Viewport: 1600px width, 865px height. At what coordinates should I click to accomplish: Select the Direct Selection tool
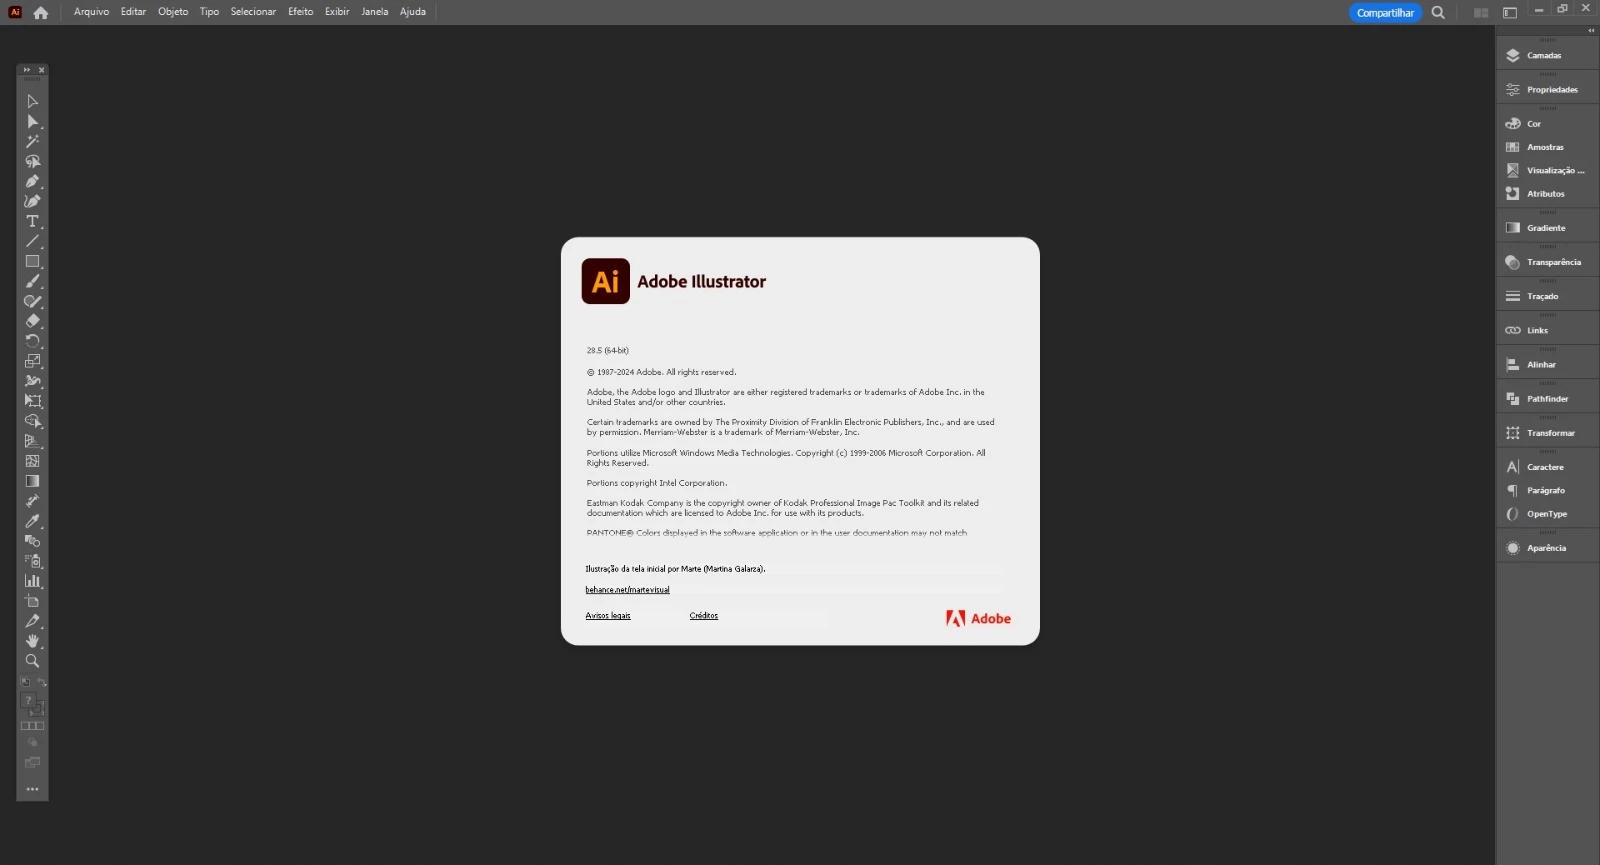32,121
